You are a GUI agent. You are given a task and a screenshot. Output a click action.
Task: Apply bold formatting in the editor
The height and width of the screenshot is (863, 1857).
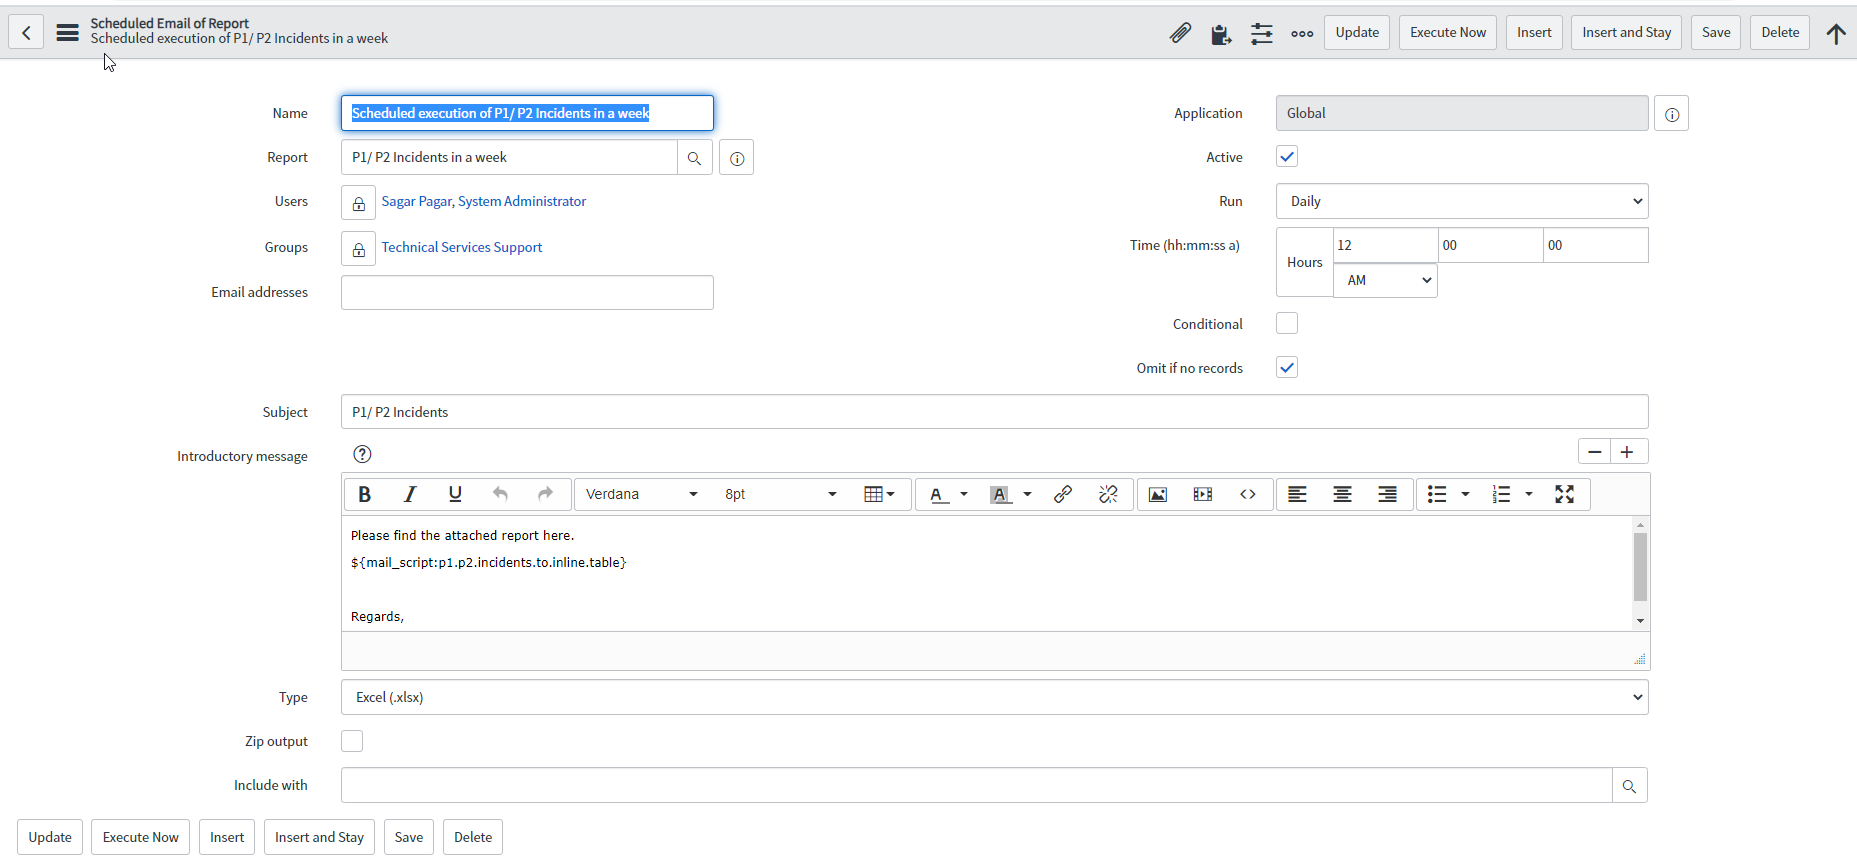click(365, 494)
